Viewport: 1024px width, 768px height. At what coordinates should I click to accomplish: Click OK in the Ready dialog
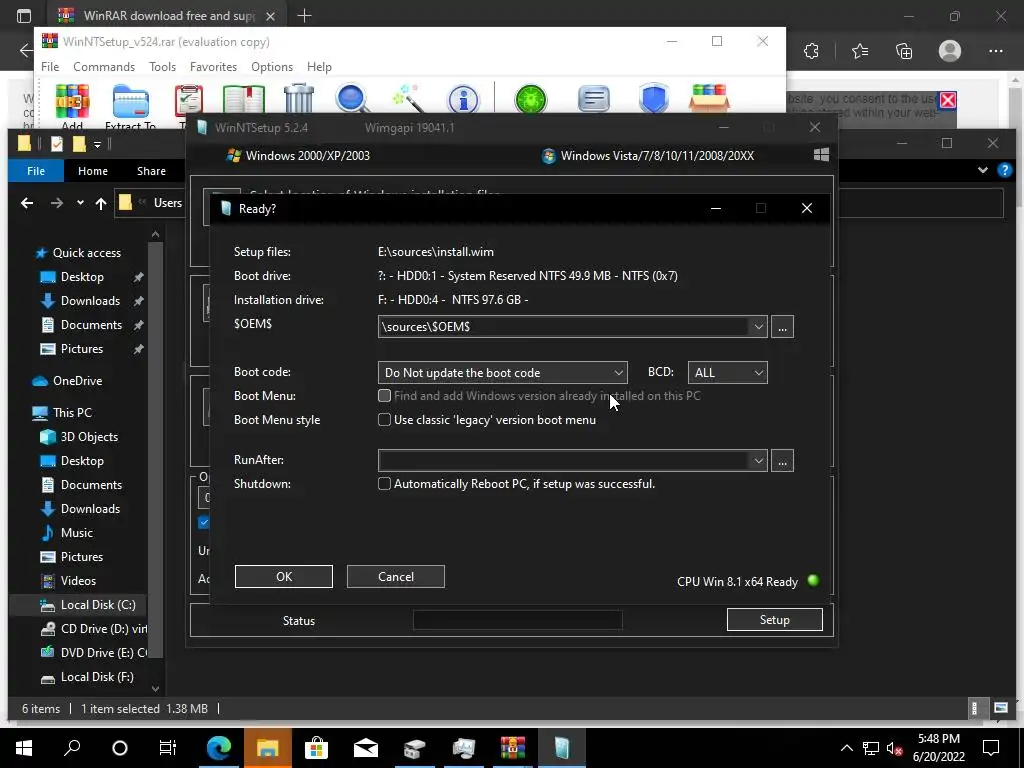pos(283,577)
